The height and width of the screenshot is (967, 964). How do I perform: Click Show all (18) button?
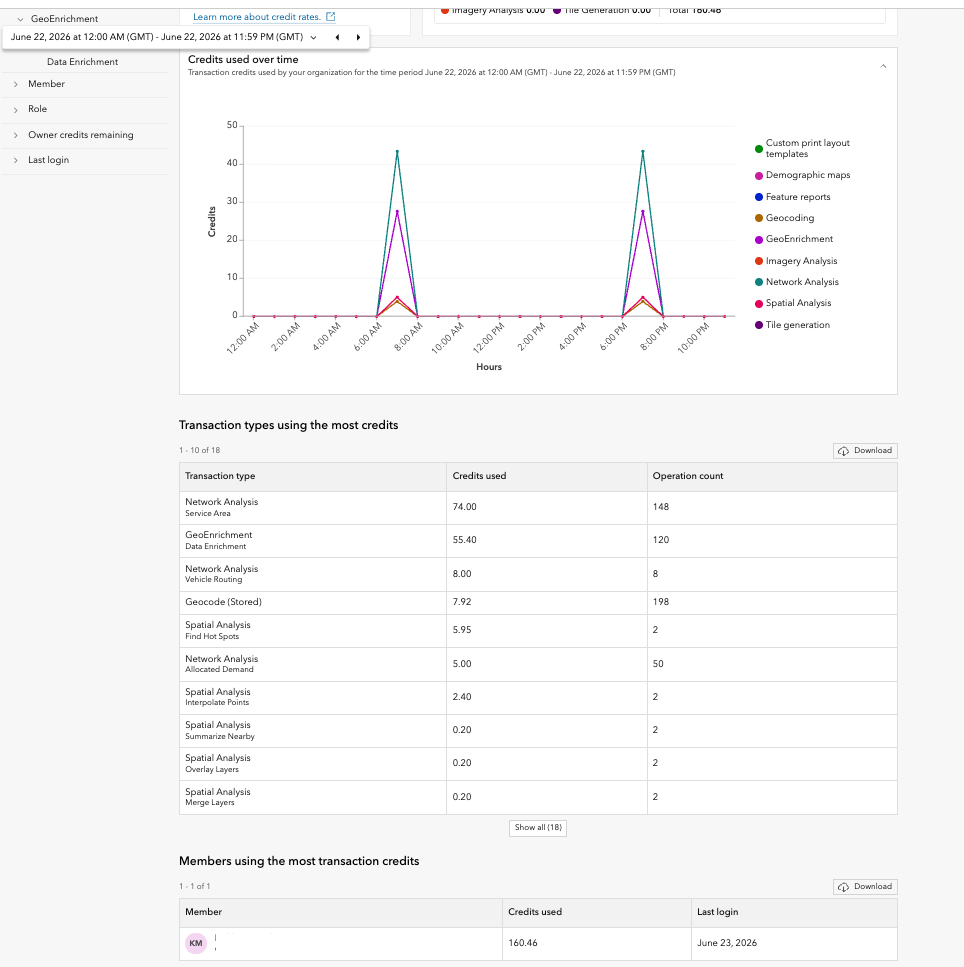click(x=538, y=828)
